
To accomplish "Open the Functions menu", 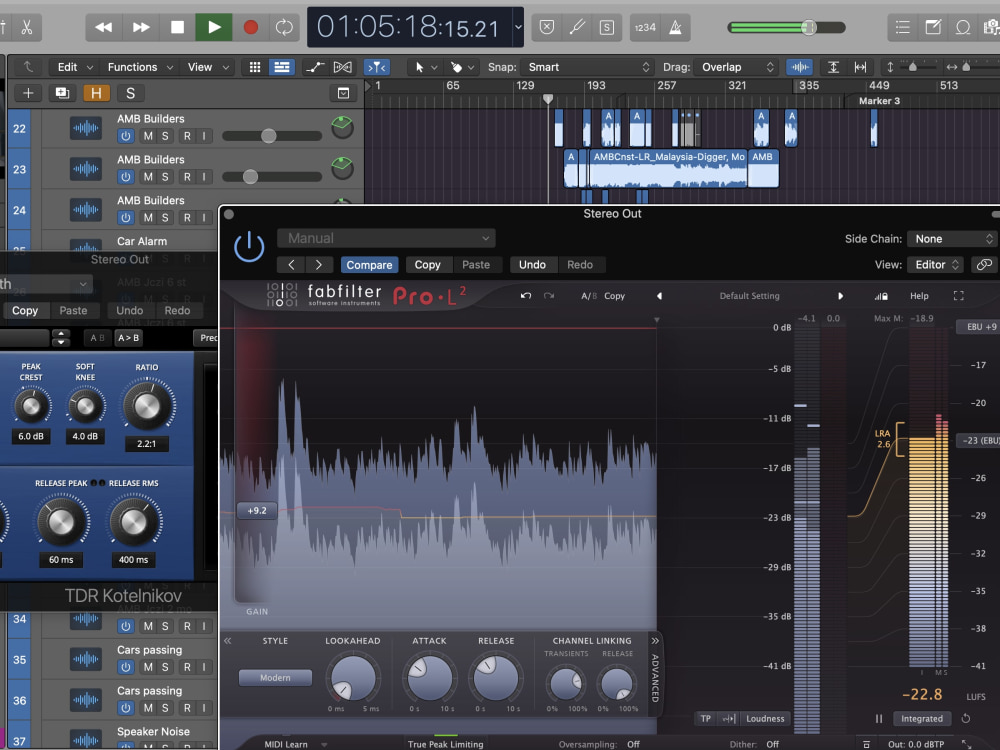I will tap(140, 67).
